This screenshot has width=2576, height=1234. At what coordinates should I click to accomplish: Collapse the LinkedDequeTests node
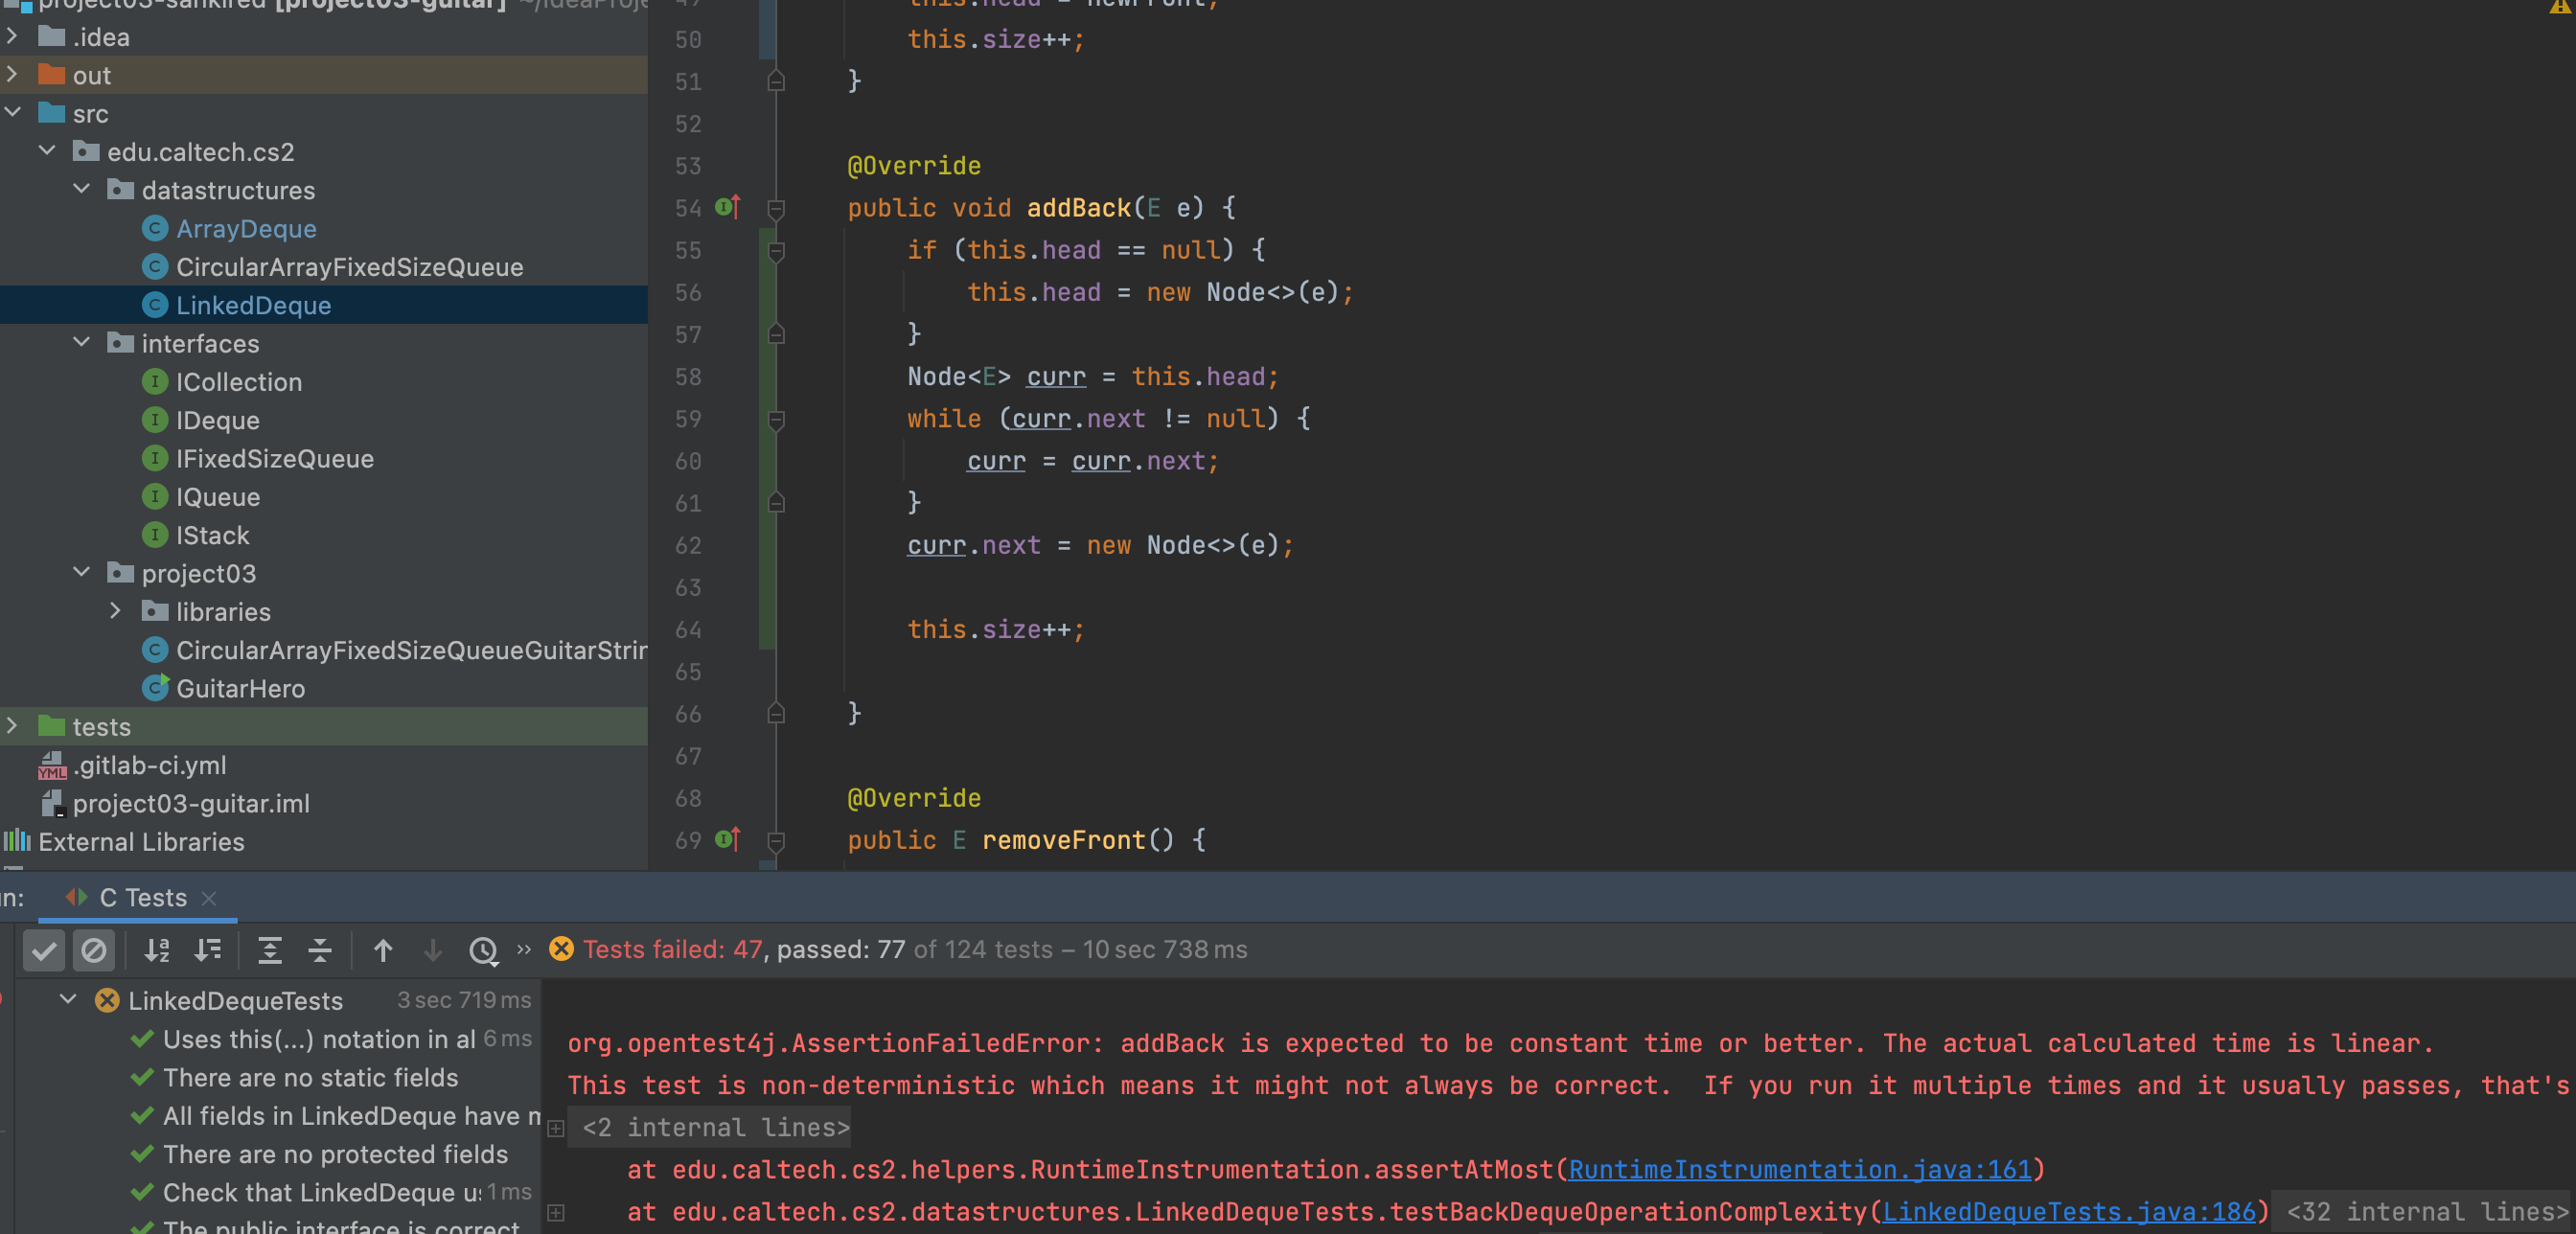tap(68, 999)
